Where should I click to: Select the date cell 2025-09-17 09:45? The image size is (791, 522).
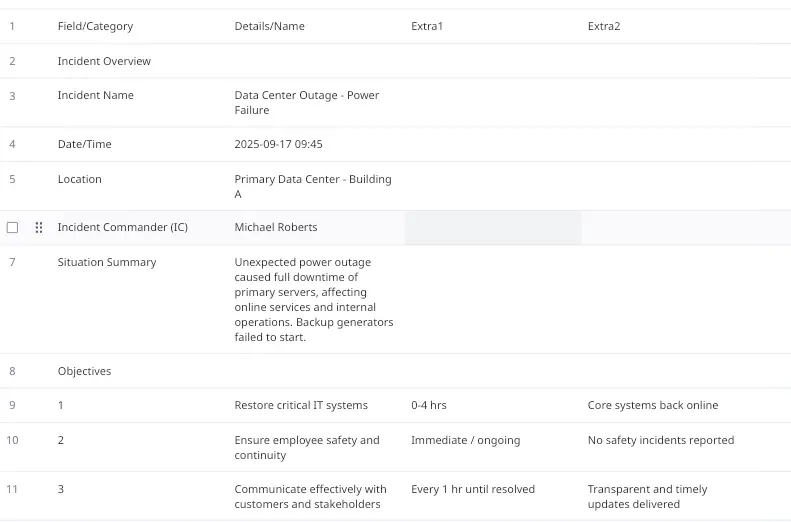point(278,144)
